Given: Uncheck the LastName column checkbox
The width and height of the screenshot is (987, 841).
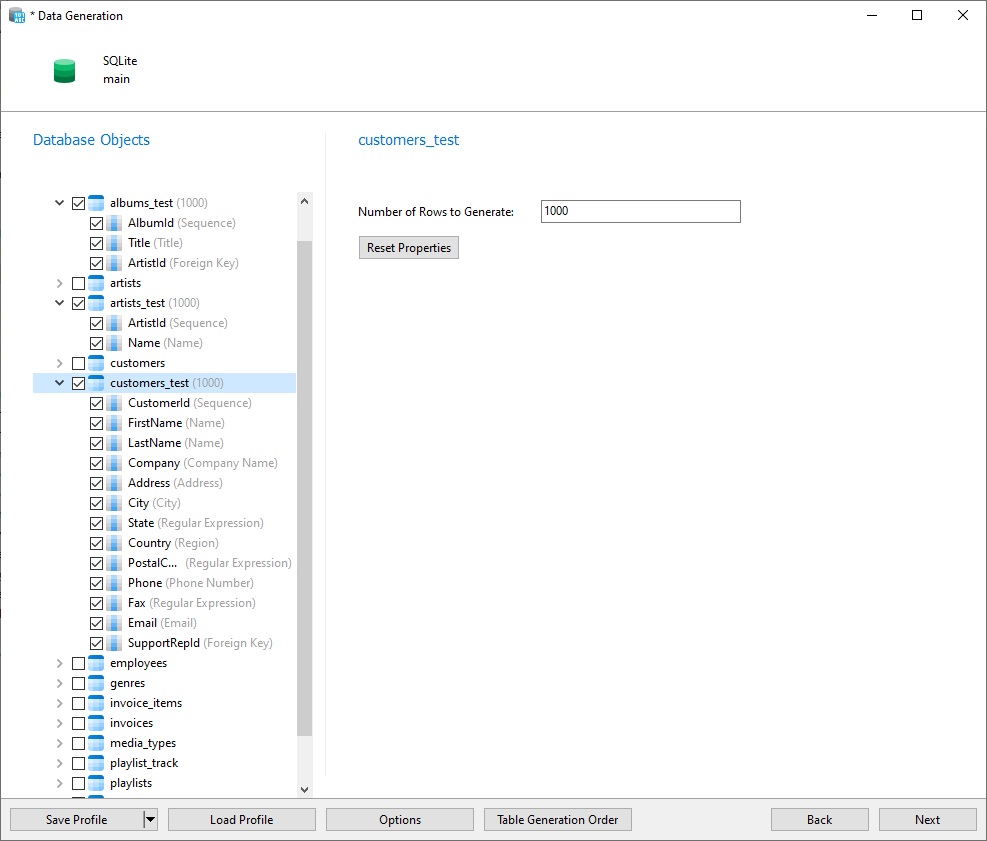Looking at the screenshot, I should [x=96, y=443].
